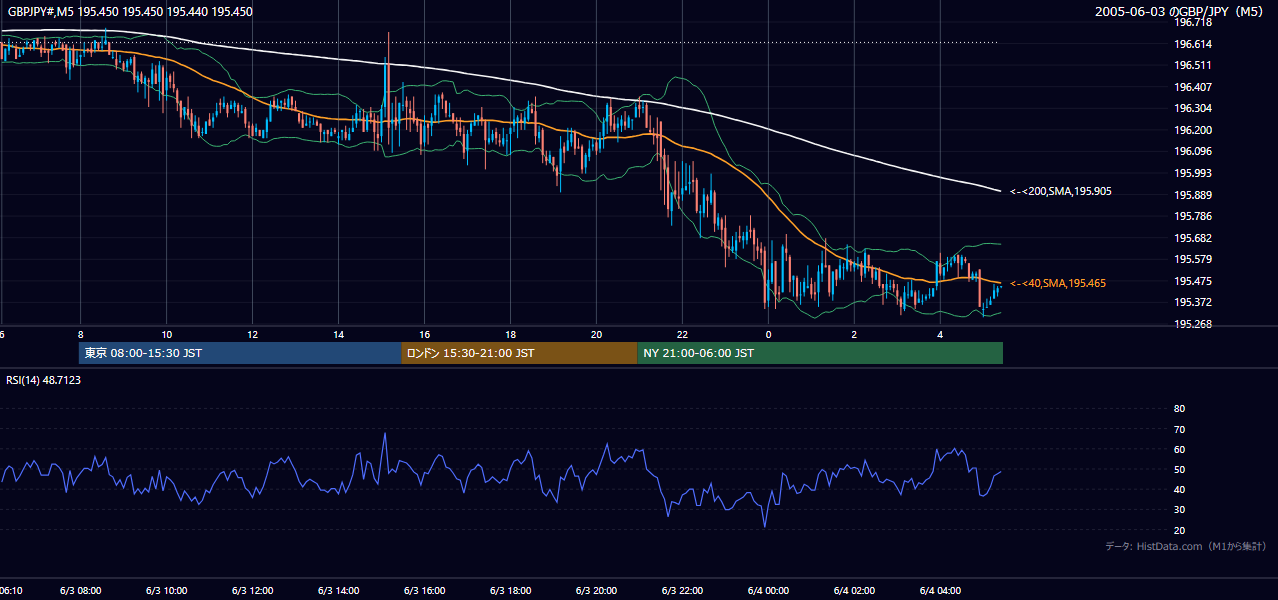Click hour tick 20 under price chart
The image size is (1278, 600).
pyautogui.click(x=596, y=334)
